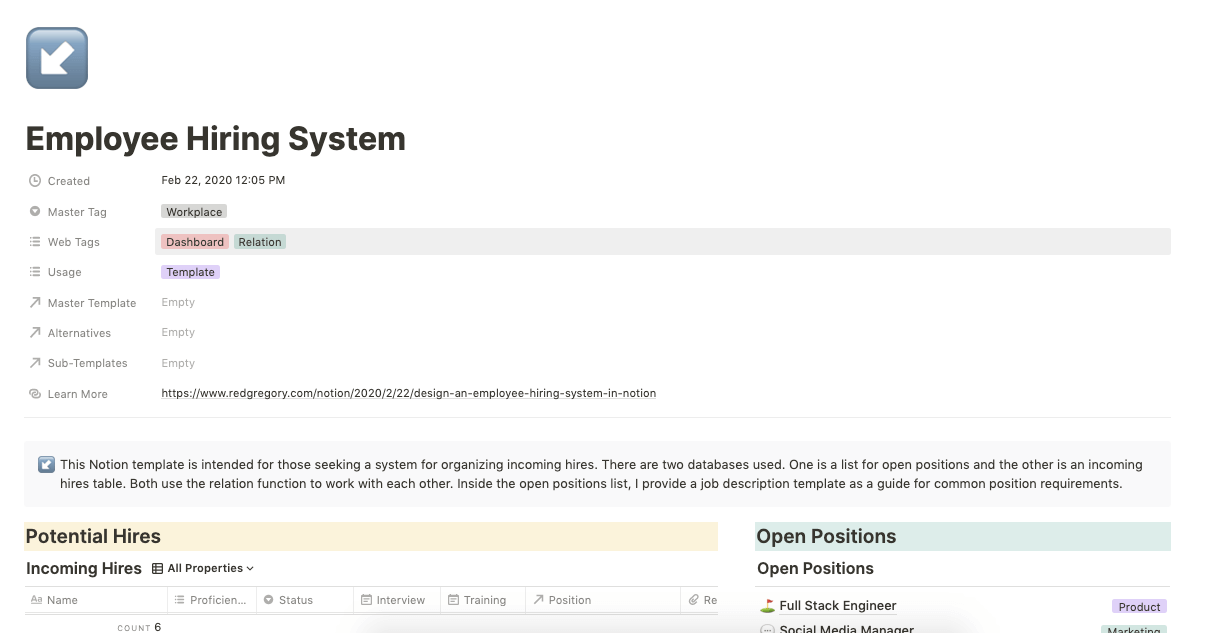Open the Full Stack Engineer page
Image resolution: width=1206 pixels, height=633 pixels.
[838, 604]
